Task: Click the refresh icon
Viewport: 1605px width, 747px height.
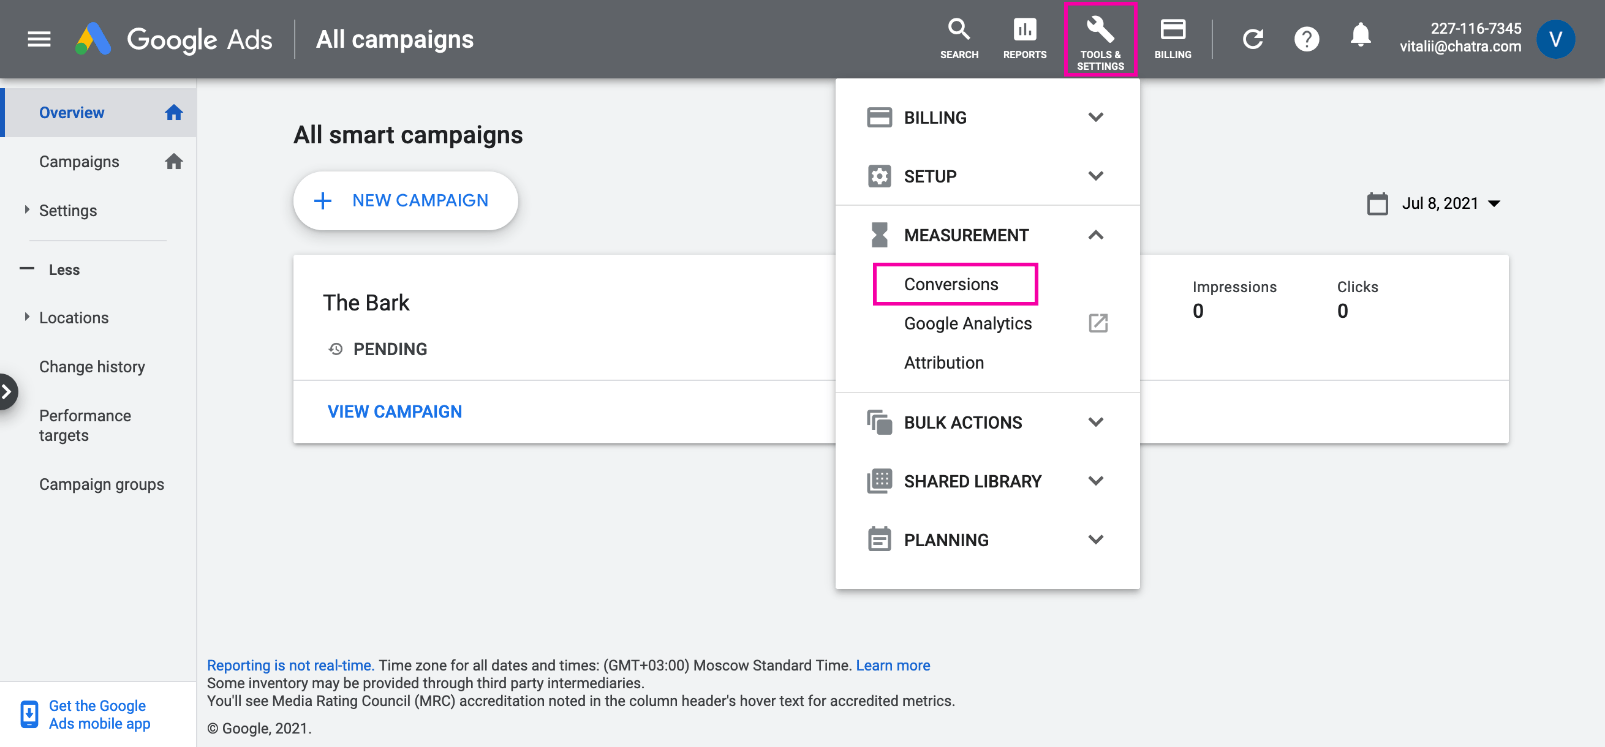Action: pyautogui.click(x=1252, y=39)
